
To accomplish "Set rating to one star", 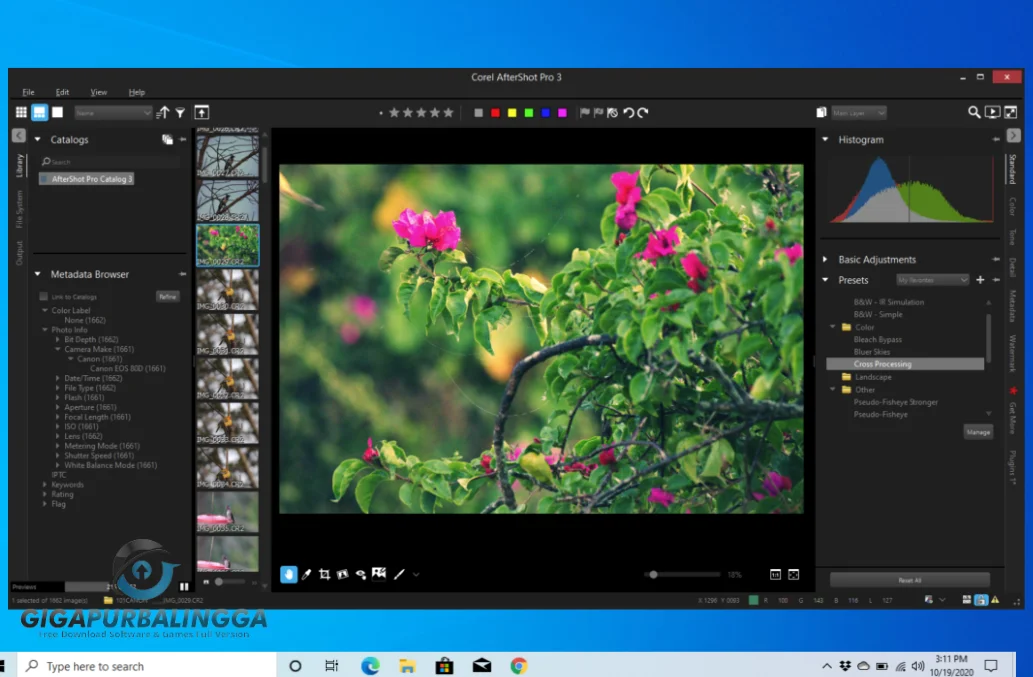I will point(394,113).
